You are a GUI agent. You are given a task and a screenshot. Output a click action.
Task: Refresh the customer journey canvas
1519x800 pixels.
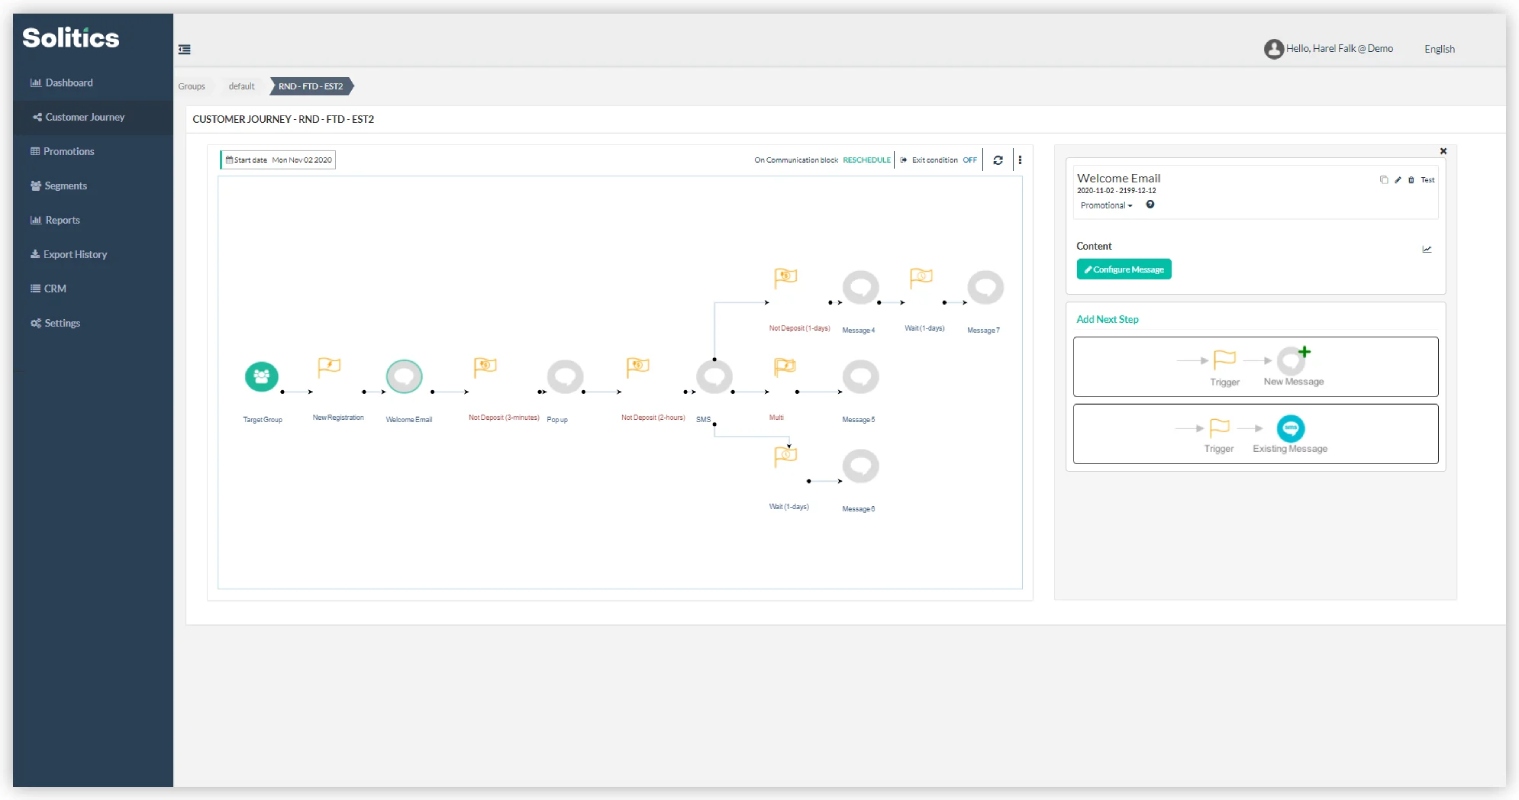point(998,160)
